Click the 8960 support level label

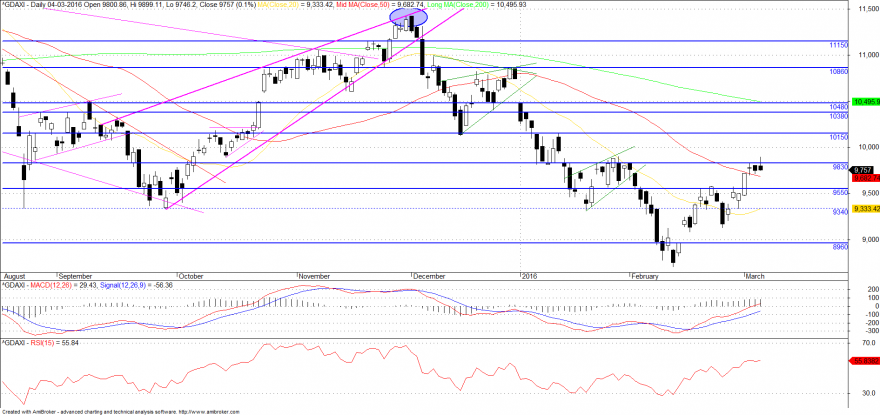point(840,247)
